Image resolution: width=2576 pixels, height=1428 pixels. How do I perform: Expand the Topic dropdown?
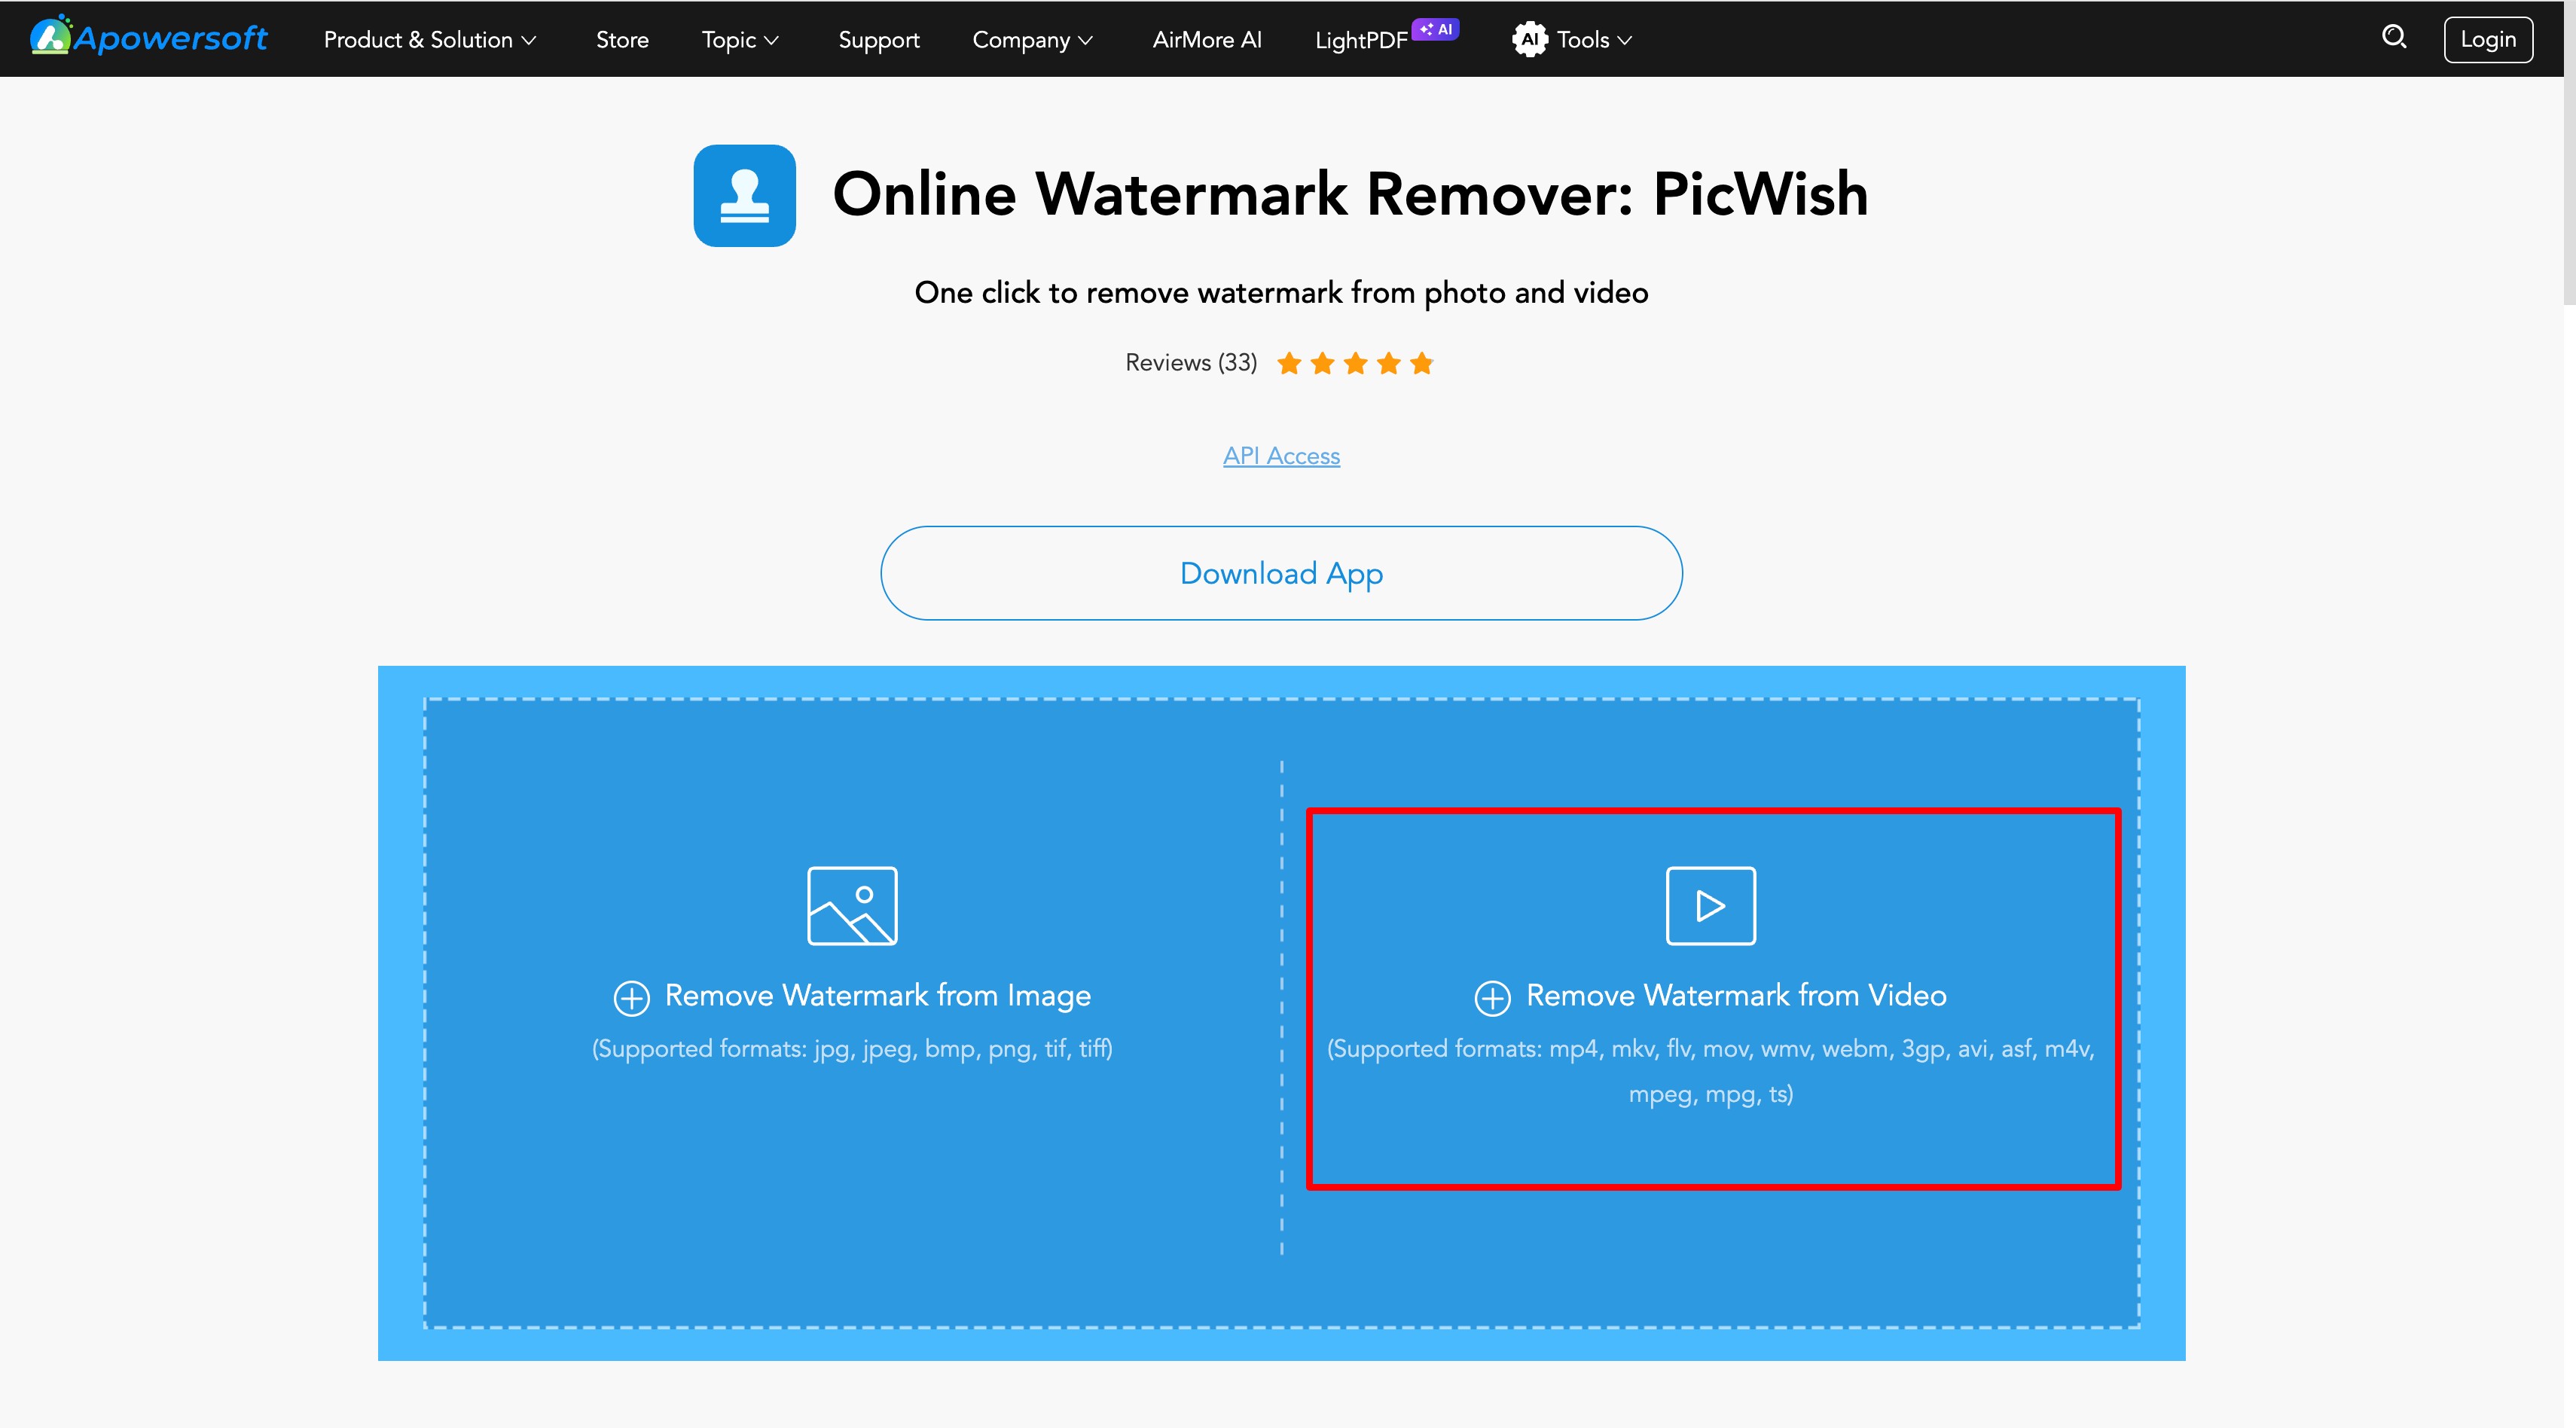pyautogui.click(x=740, y=40)
